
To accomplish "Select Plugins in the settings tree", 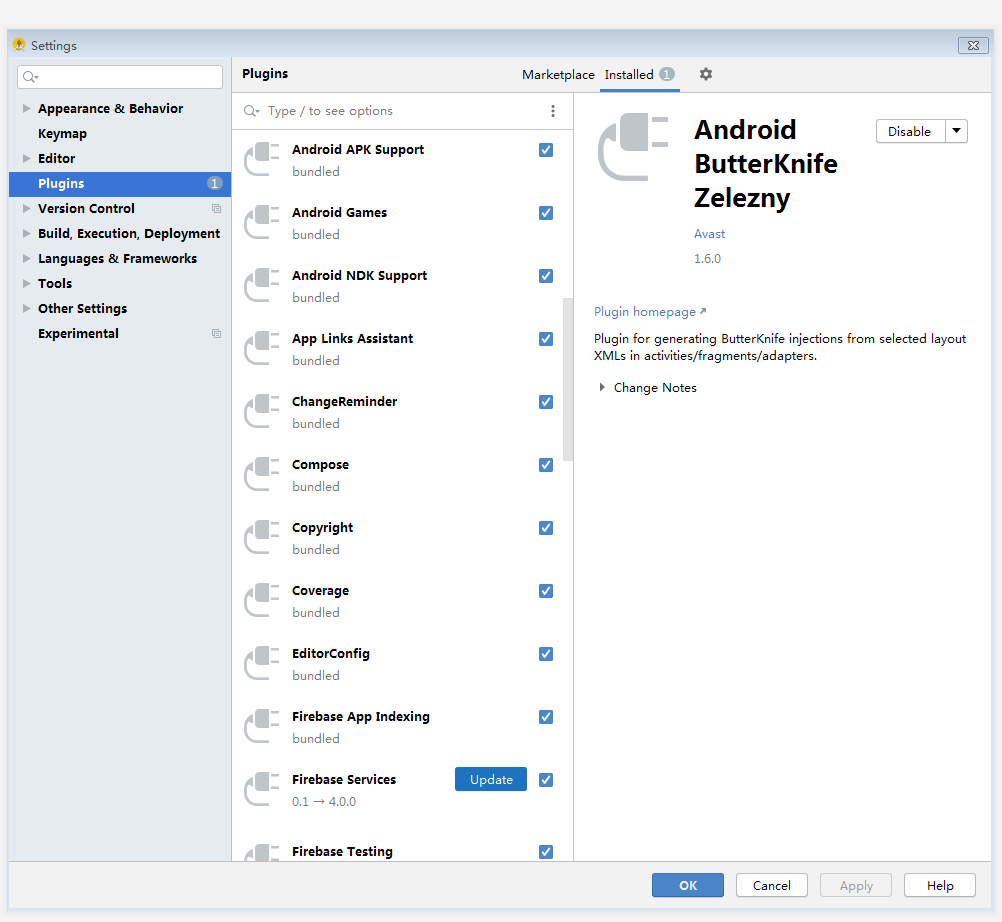I will coord(119,183).
